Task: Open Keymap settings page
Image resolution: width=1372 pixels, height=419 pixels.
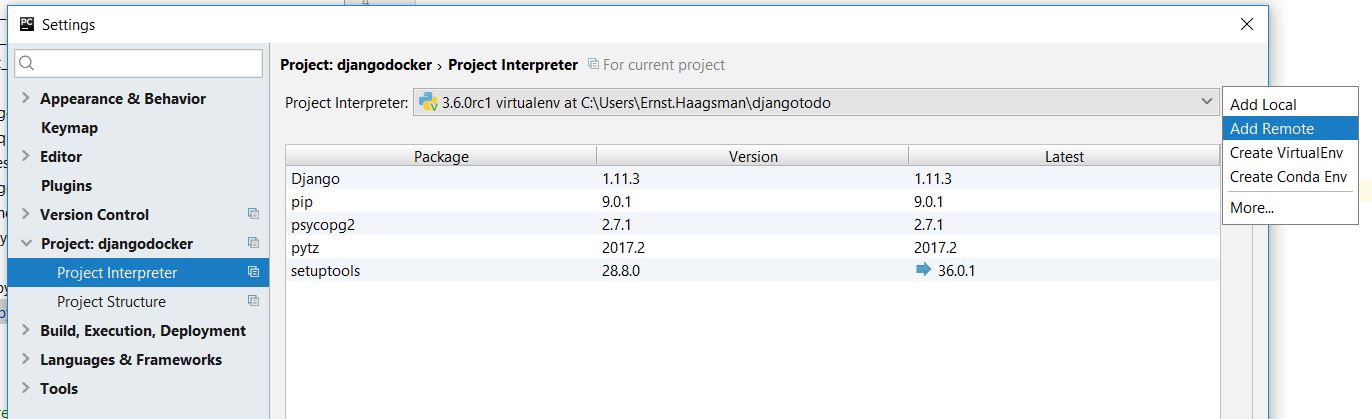Action: click(x=69, y=128)
